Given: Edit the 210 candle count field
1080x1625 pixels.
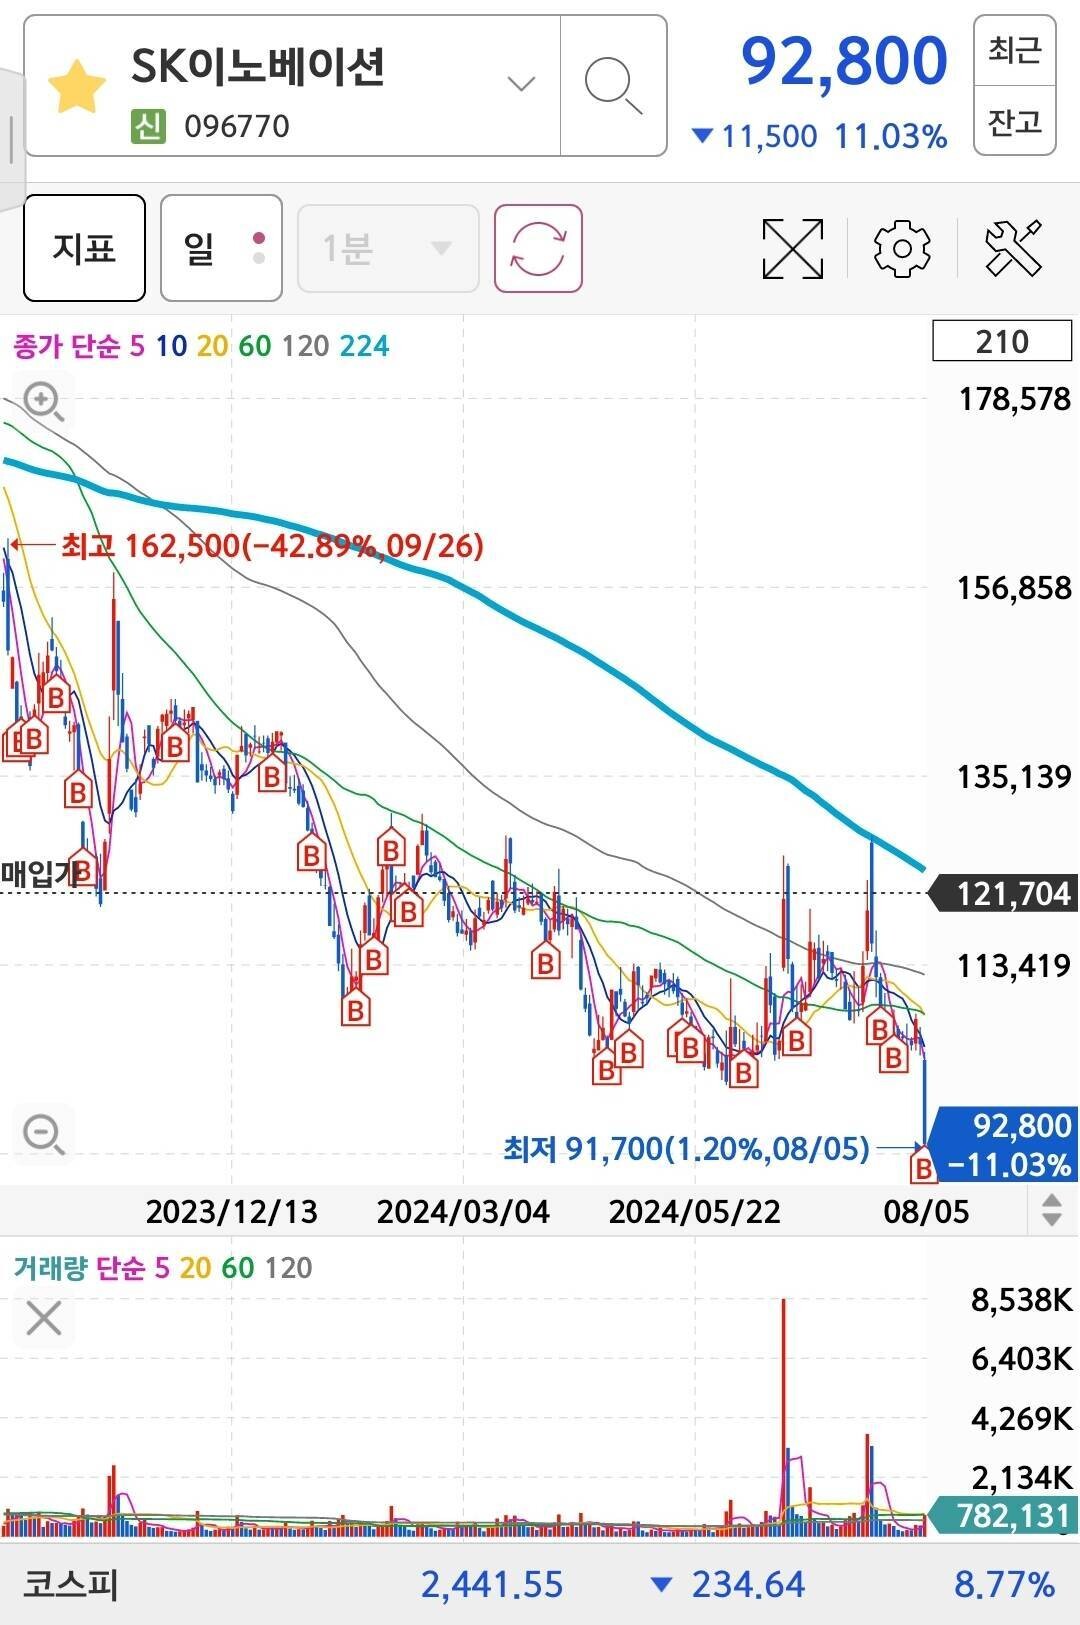Looking at the screenshot, I should tap(1001, 342).
